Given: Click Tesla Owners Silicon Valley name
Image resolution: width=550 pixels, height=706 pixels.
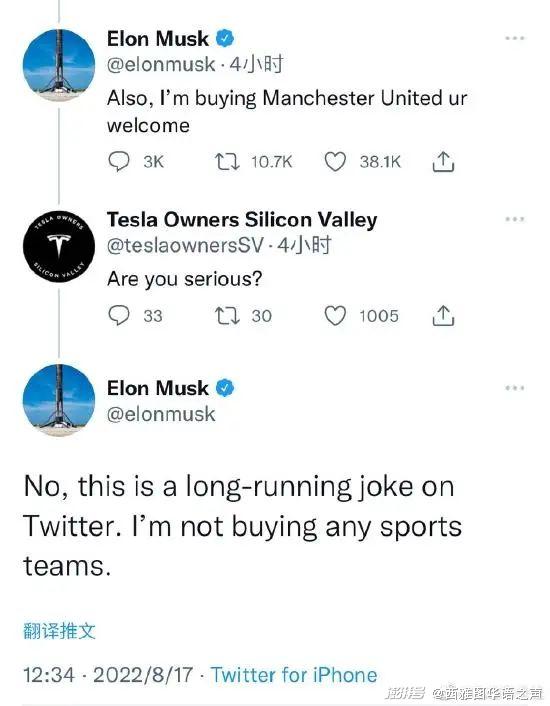Looking at the screenshot, I should [242, 220].
